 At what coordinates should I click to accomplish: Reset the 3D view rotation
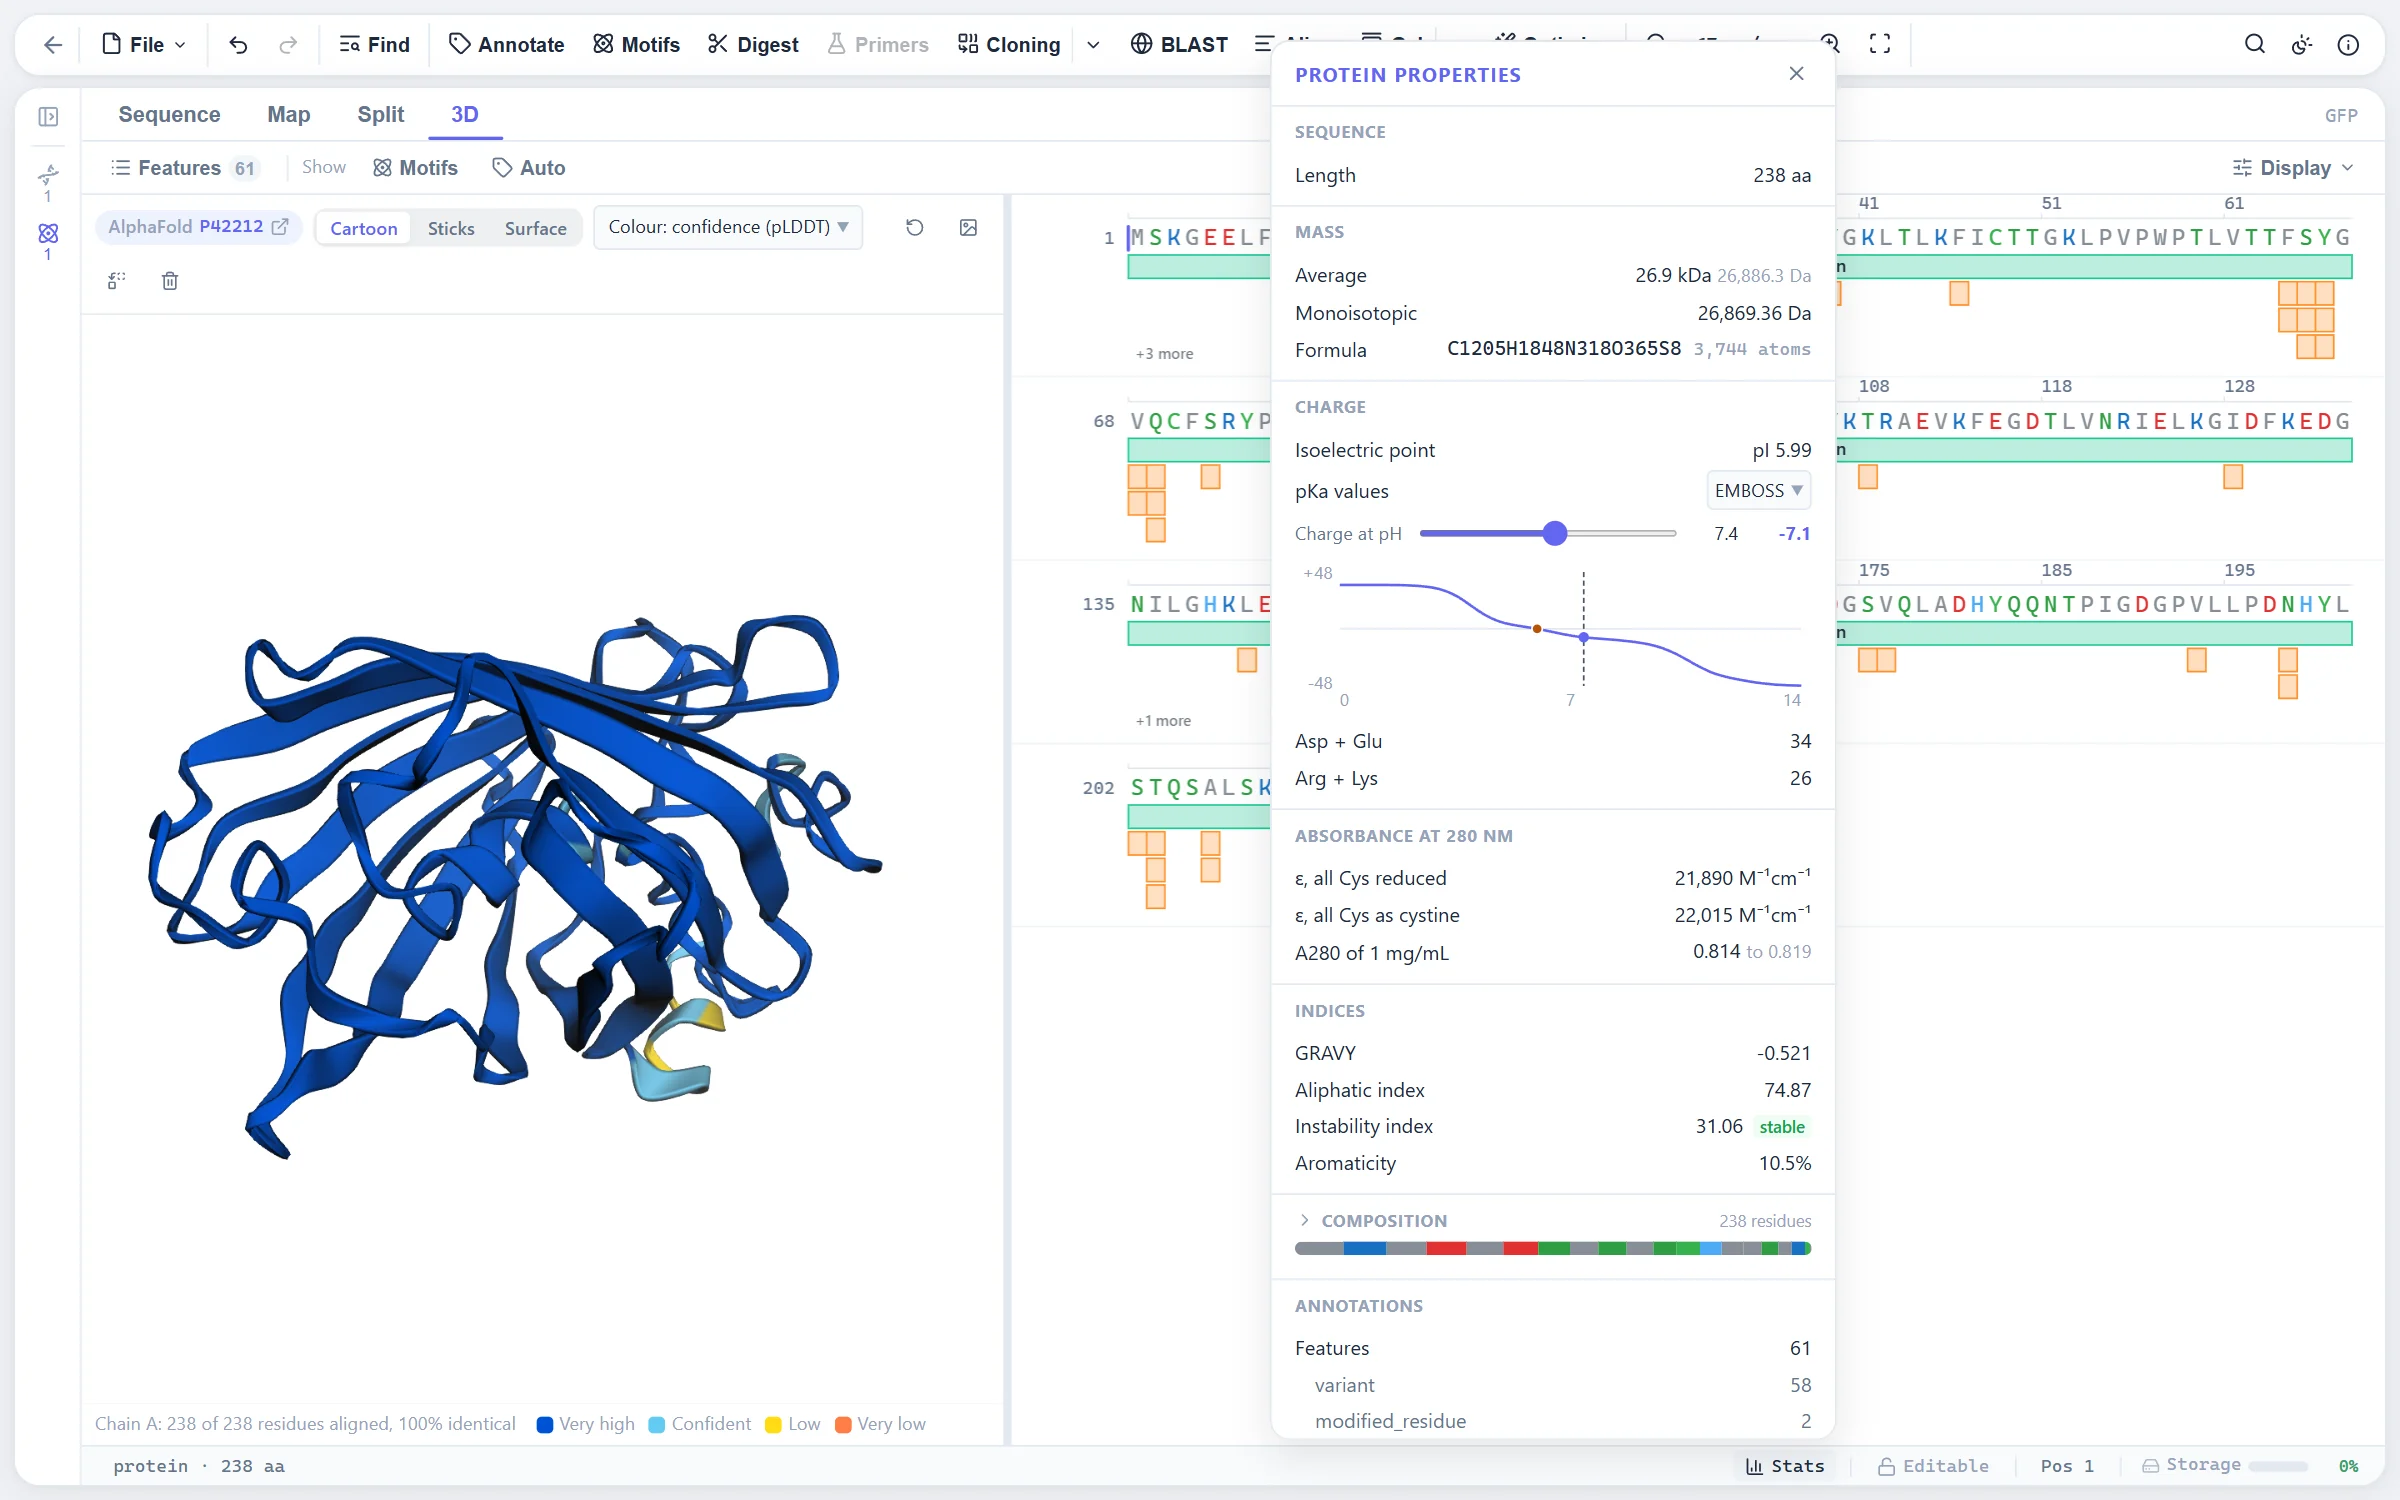914,228
